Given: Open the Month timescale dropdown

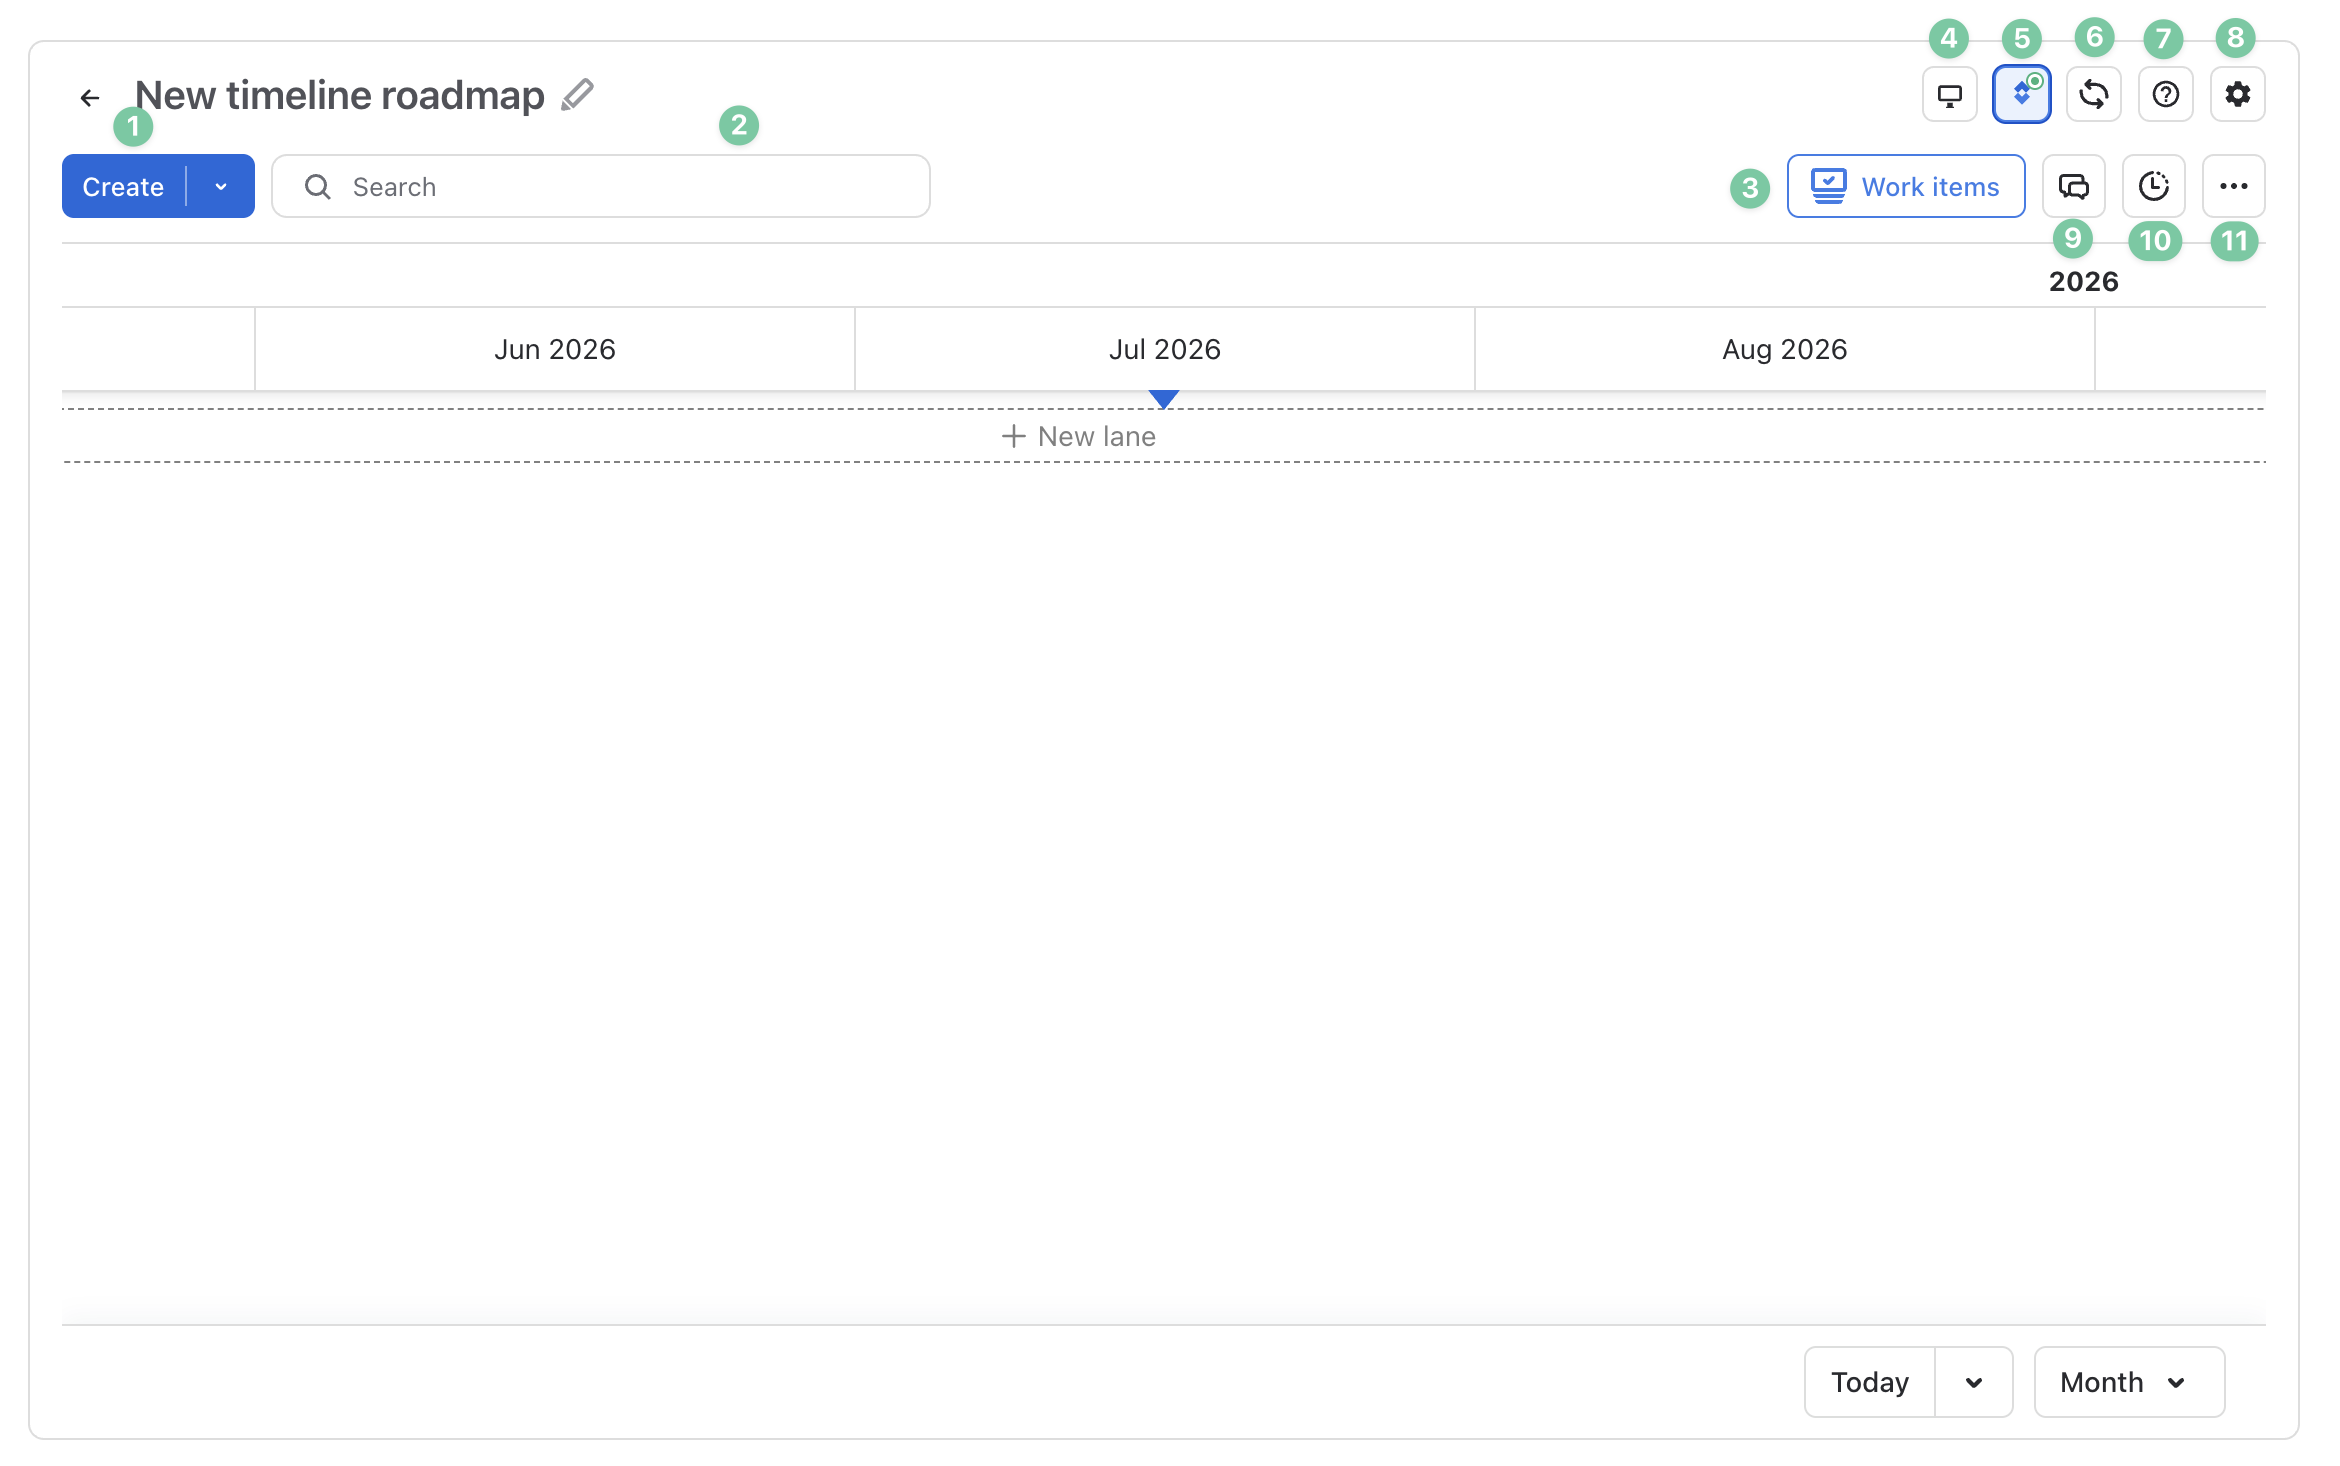Looking at the screenshot, I should click(x=2129, y=1382).
